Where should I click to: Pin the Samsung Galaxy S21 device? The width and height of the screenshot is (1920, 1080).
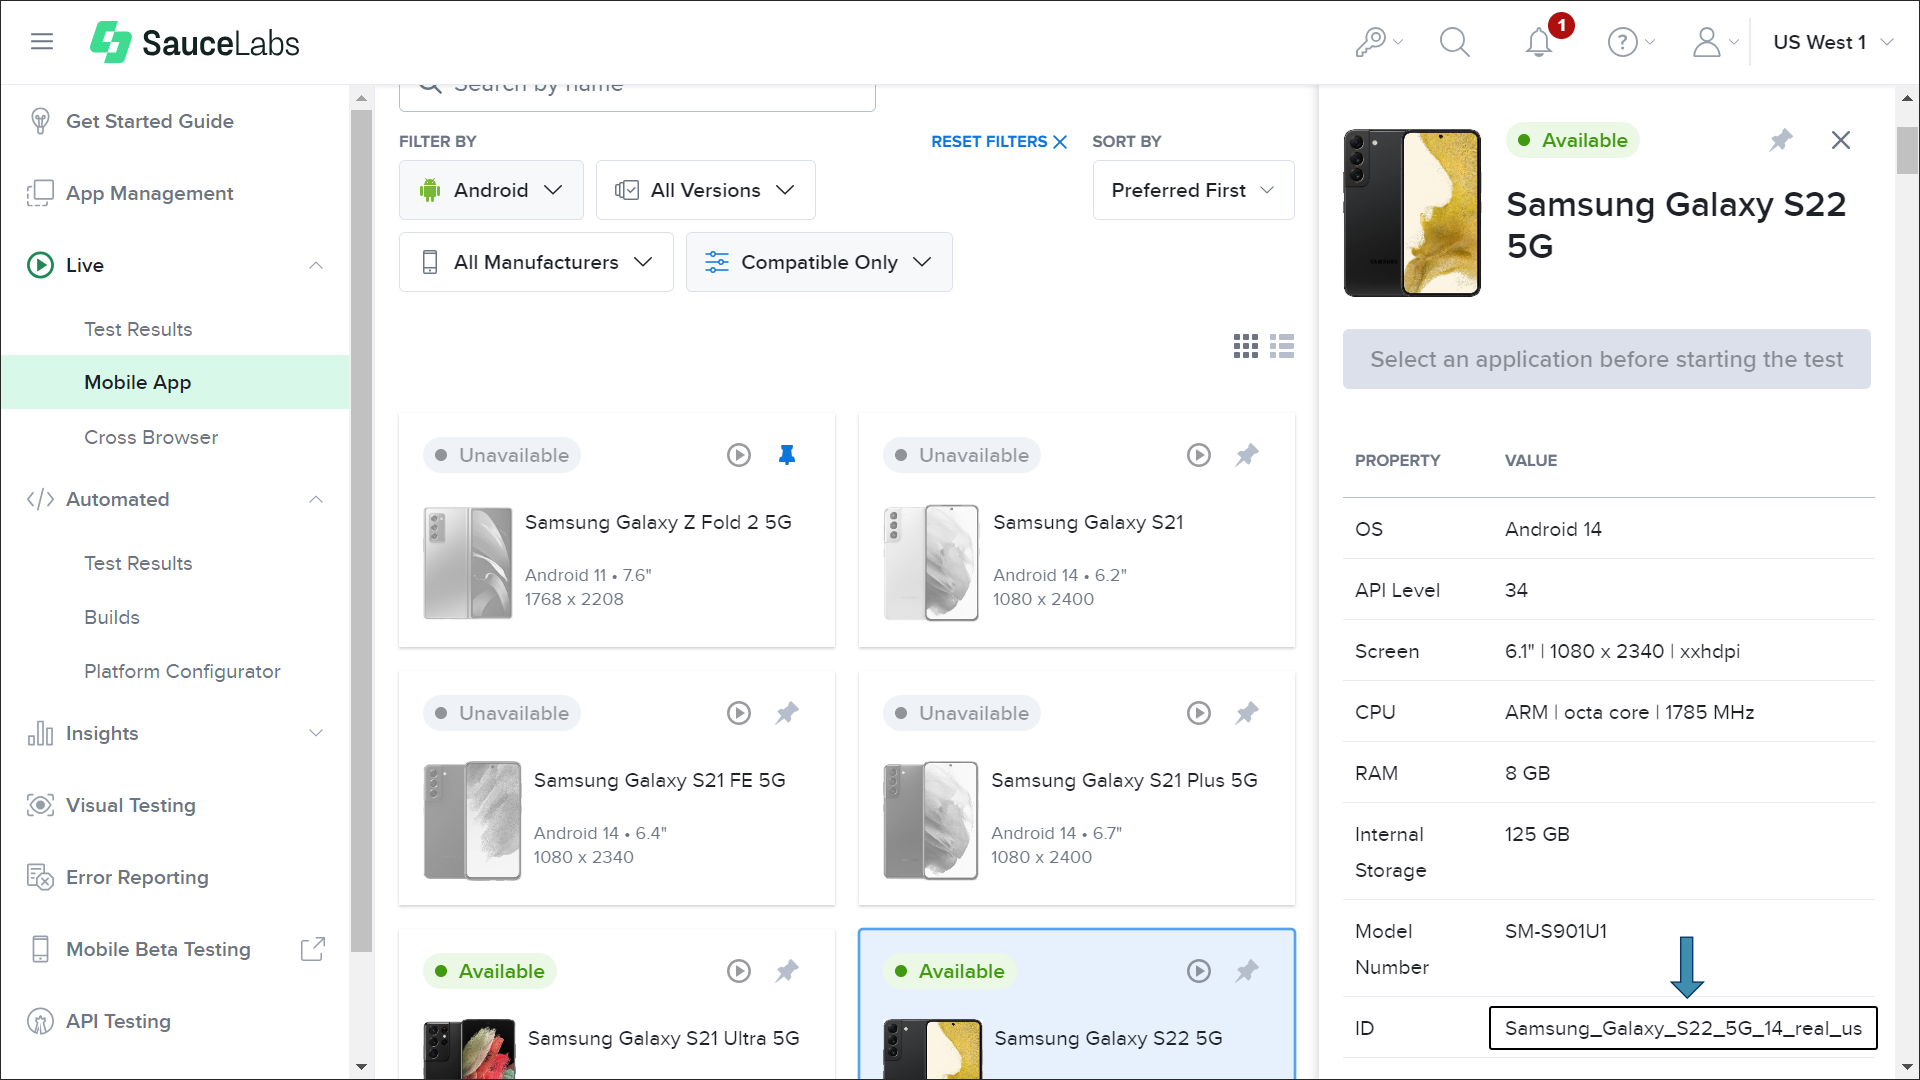[1247, 455]
